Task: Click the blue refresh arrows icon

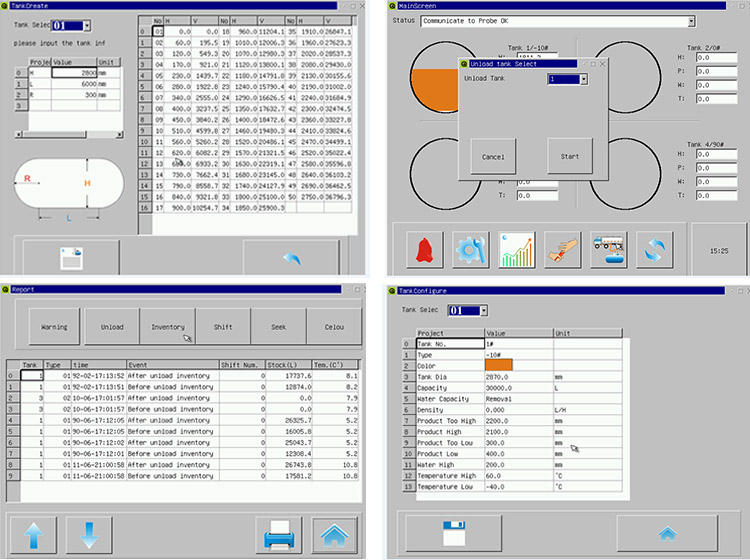Action: click(655, 250)
